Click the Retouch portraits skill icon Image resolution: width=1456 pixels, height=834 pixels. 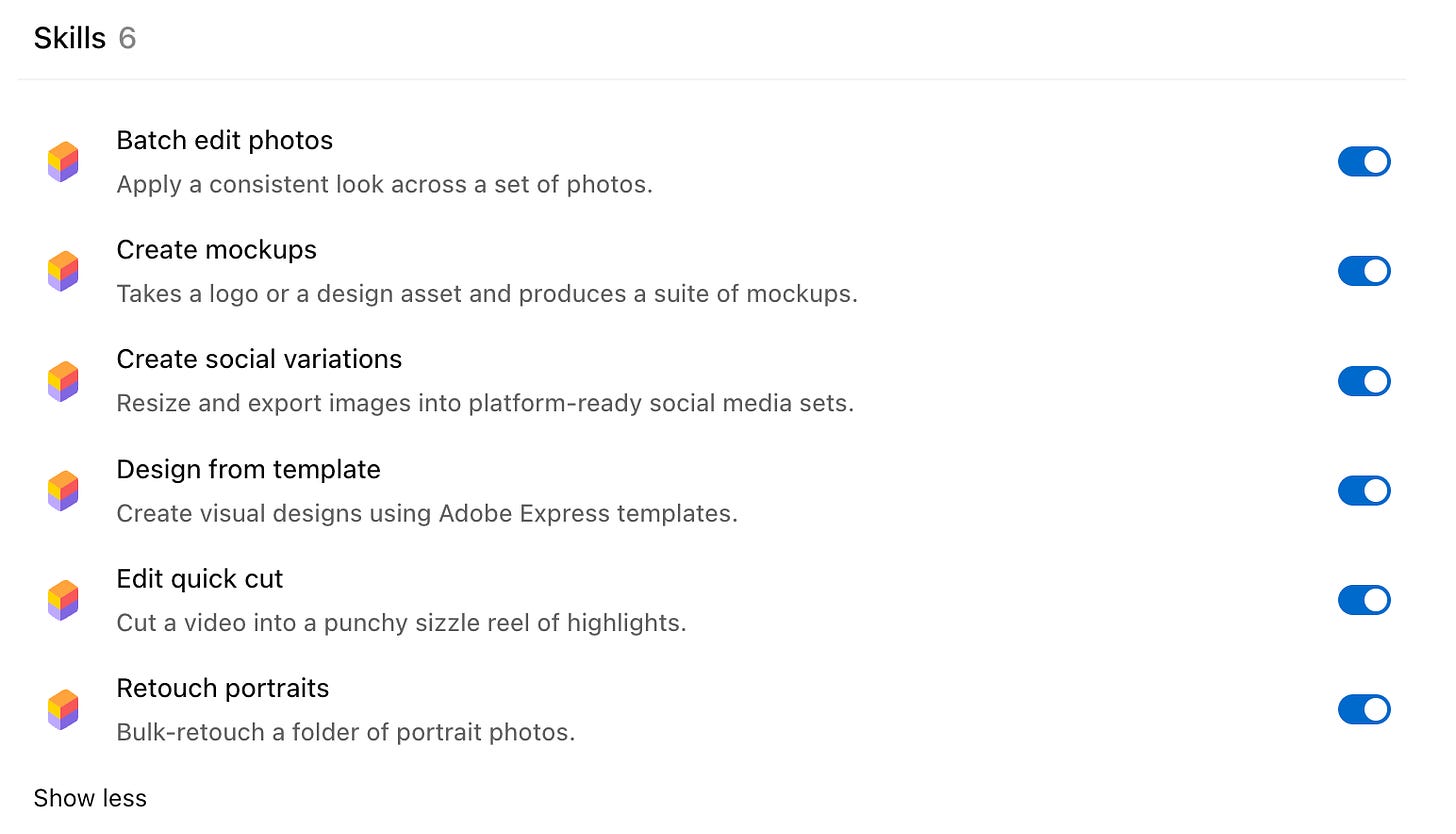pyautogui.click(x=63, y=710)
